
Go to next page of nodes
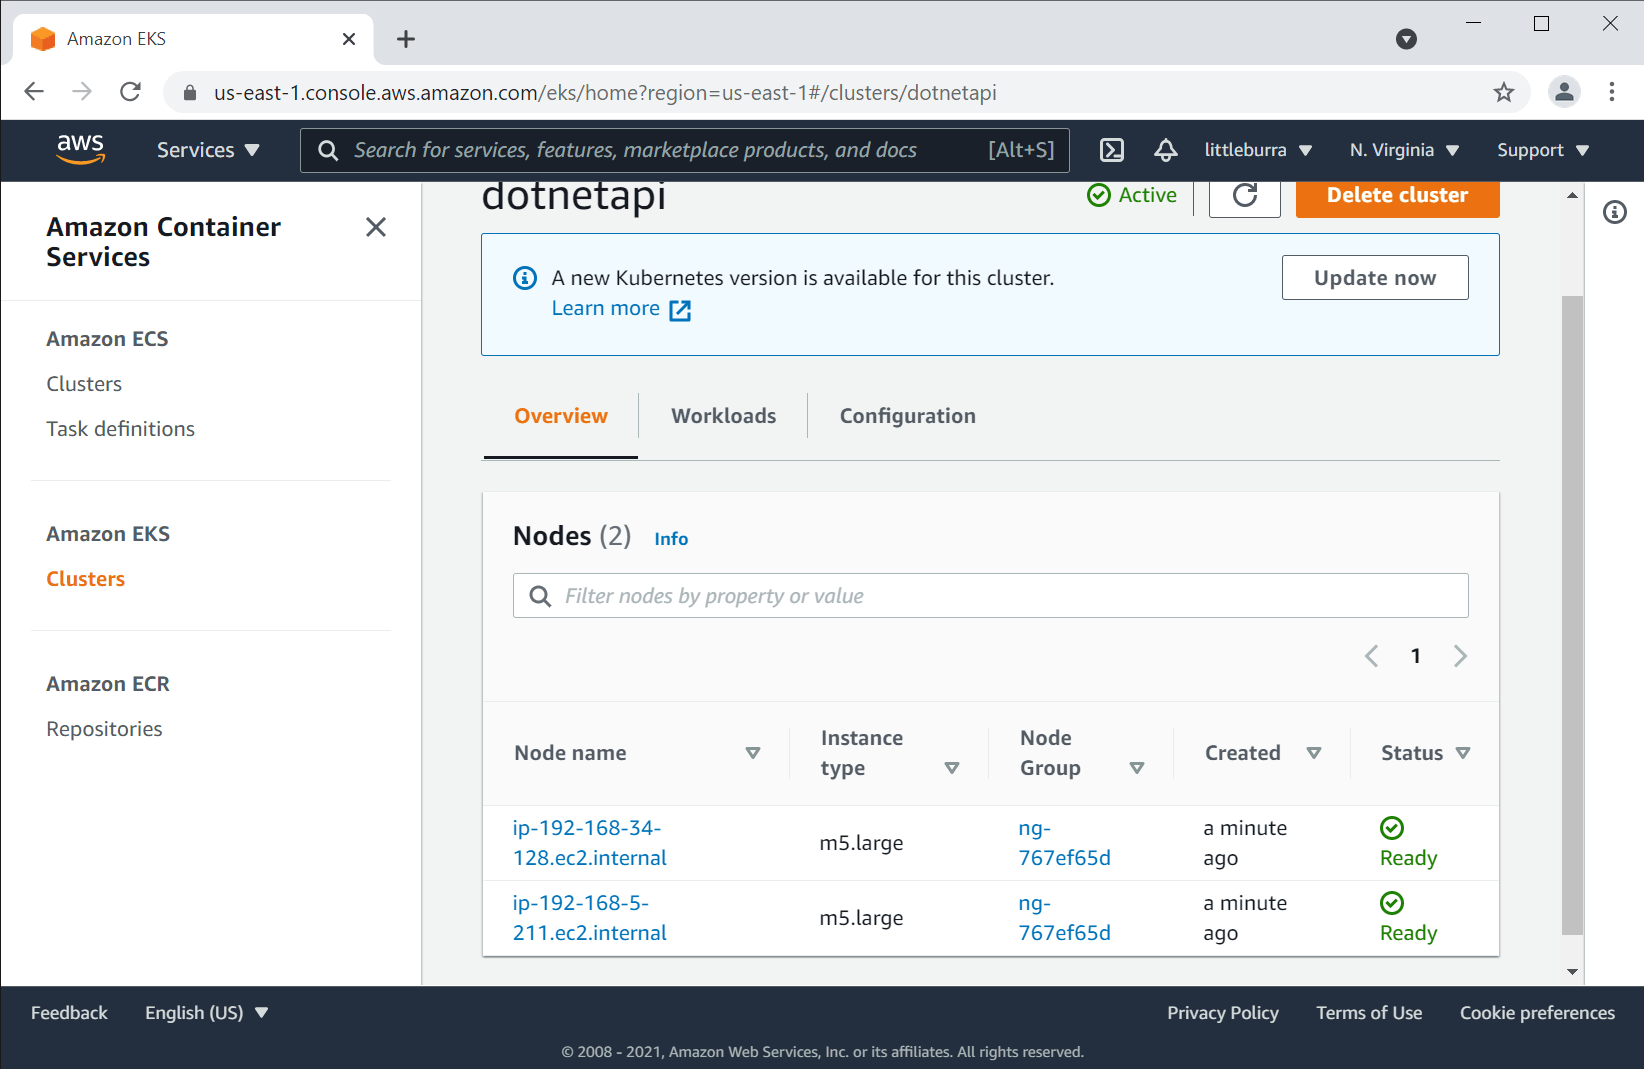point(1460,656)
